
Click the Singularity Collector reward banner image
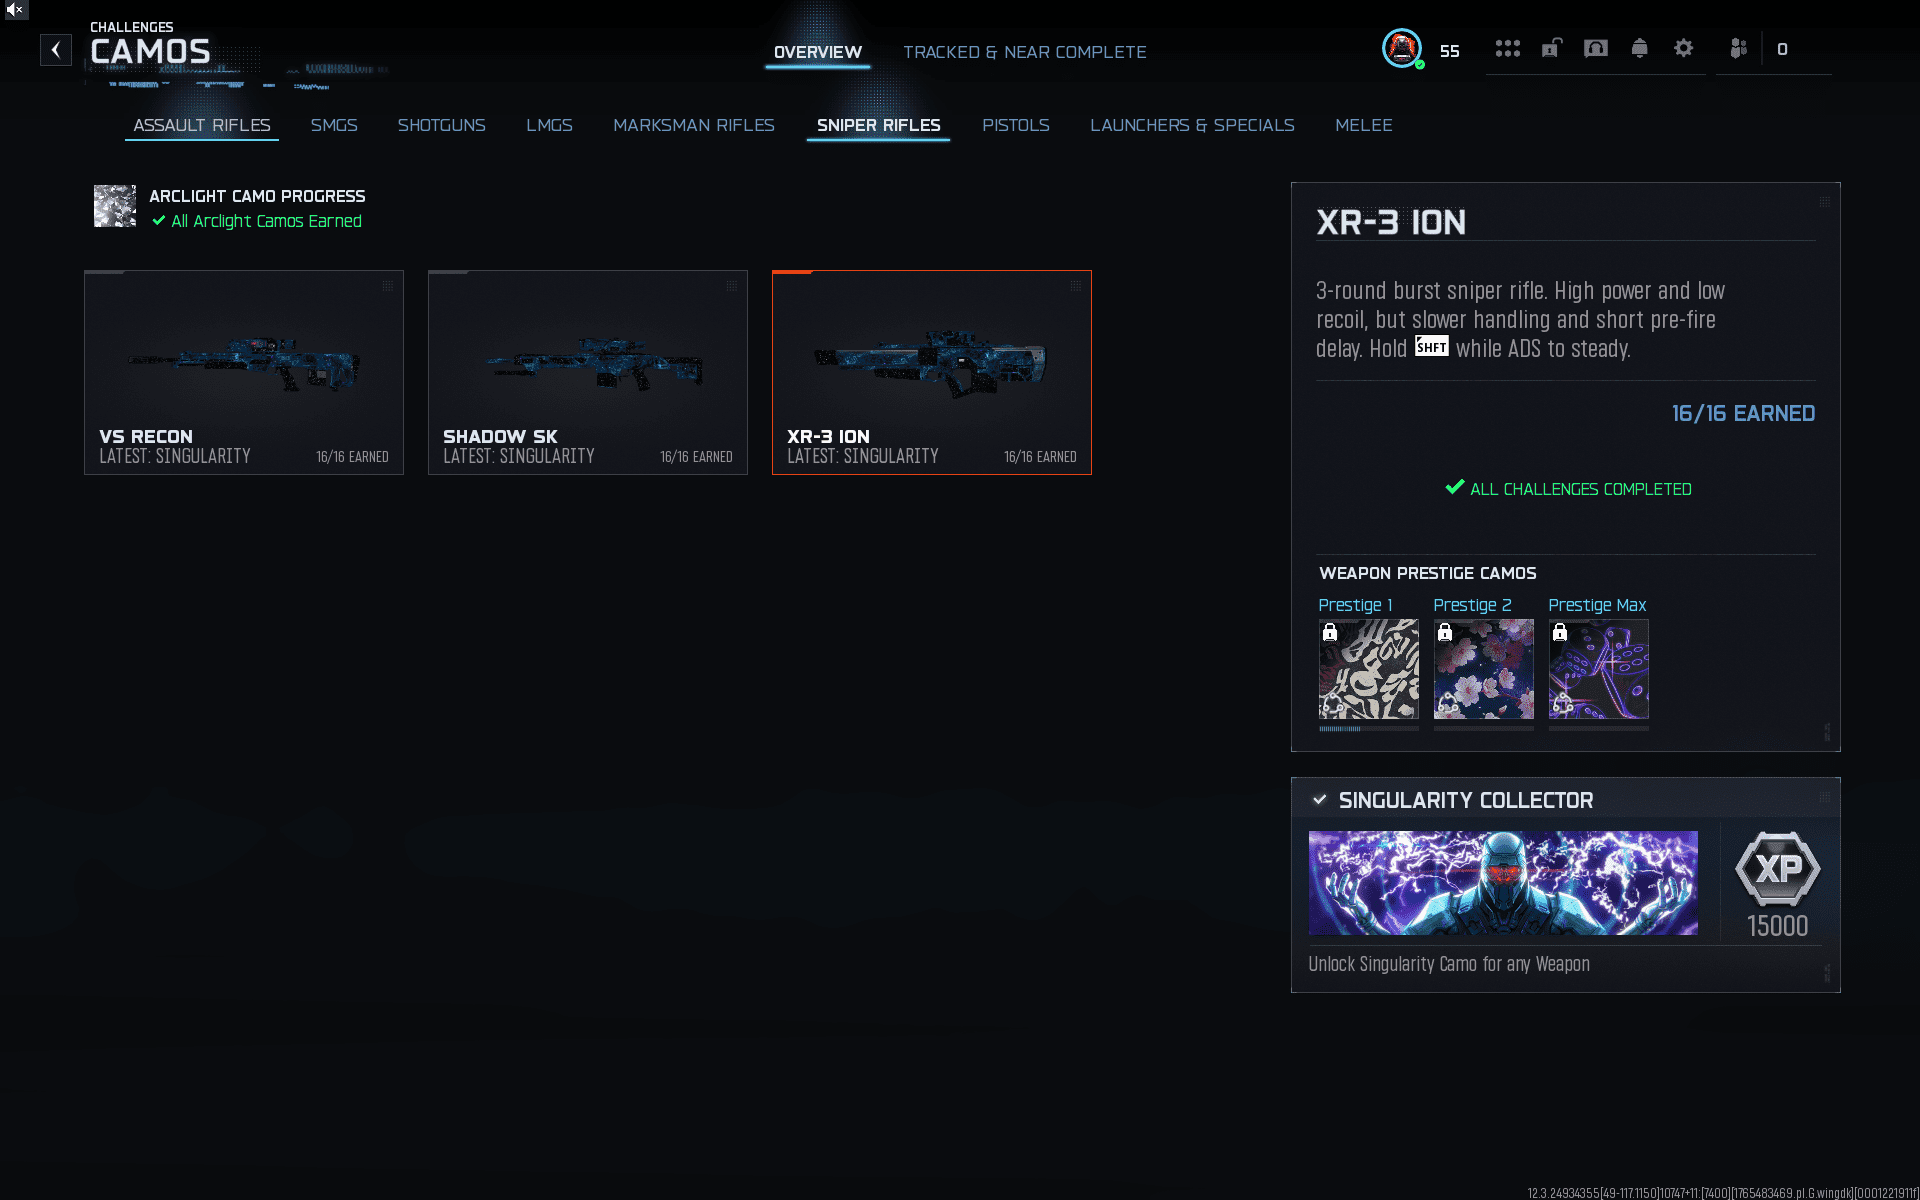[x=1502, y=883]
